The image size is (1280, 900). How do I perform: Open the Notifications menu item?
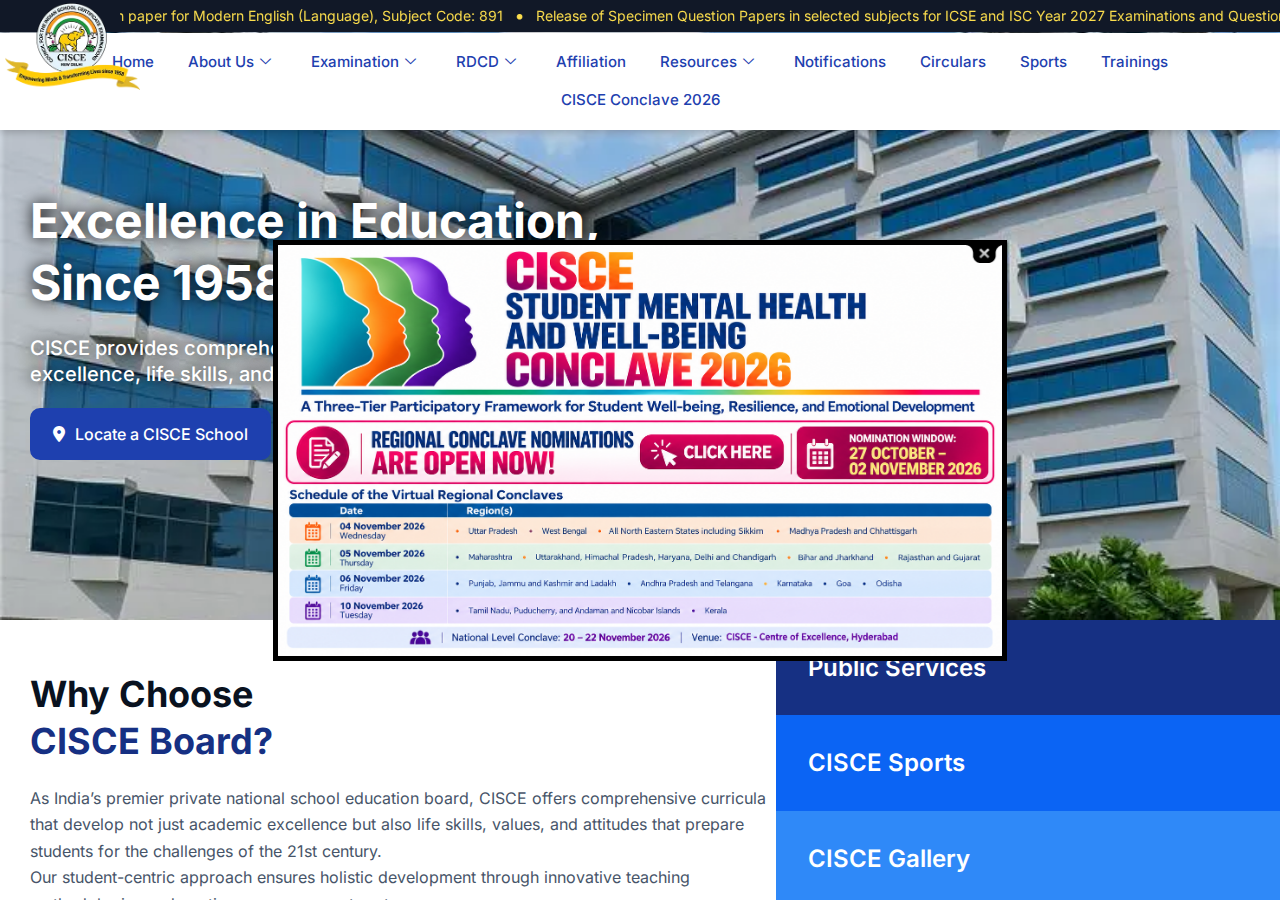click(840, 62)
